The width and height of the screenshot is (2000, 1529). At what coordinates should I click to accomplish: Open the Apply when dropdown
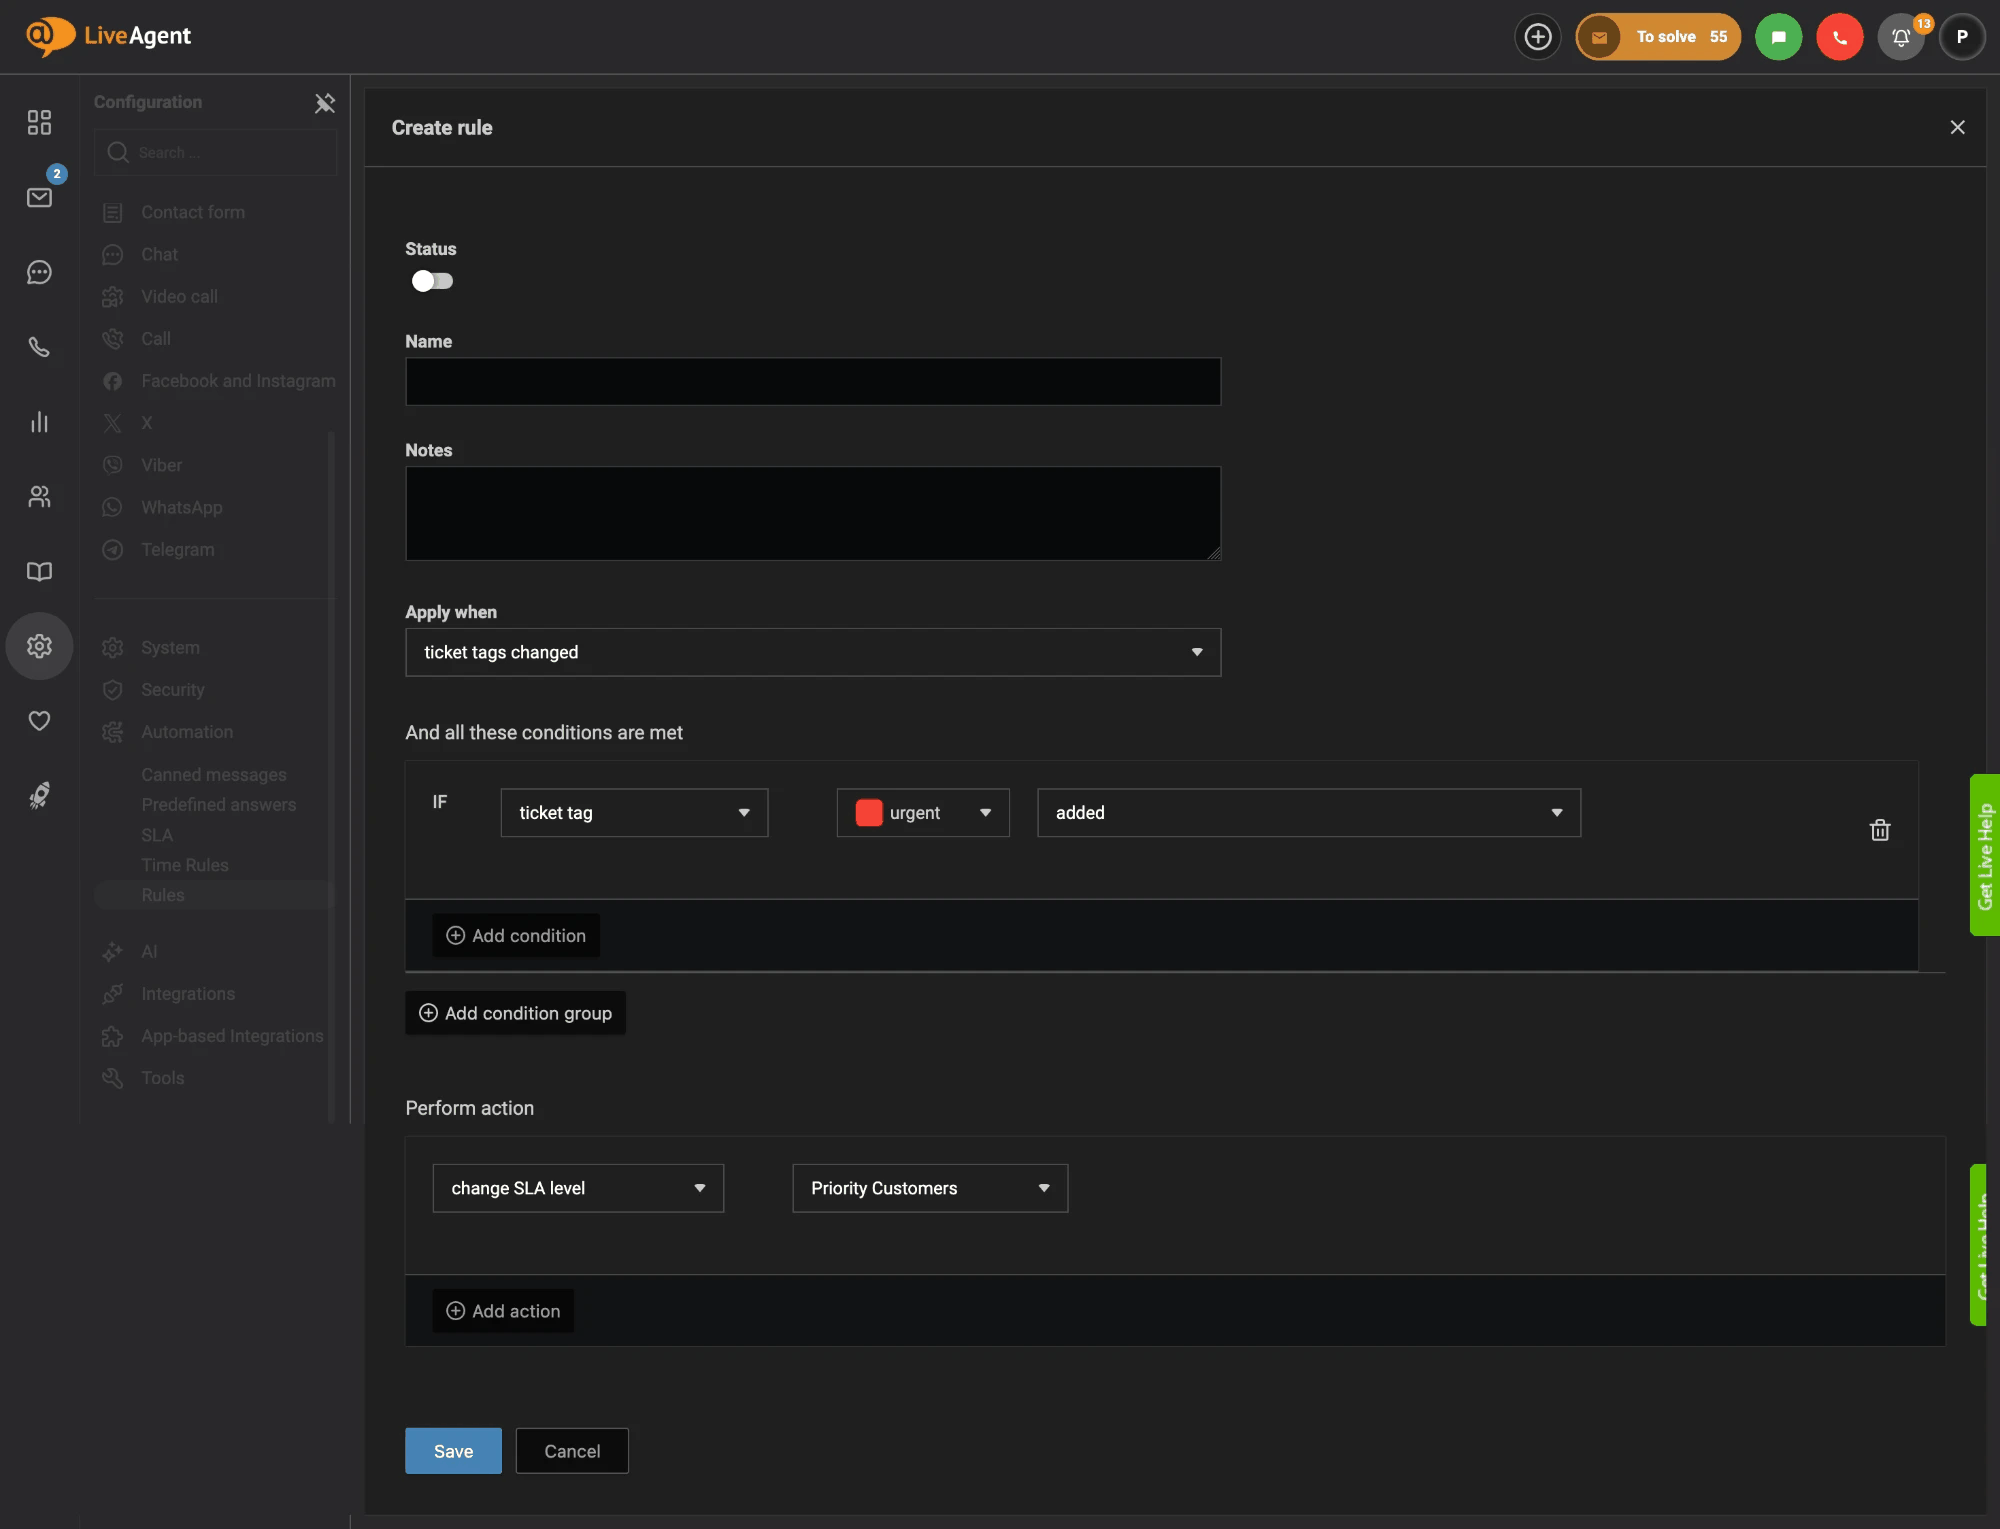tap(813, 652)
